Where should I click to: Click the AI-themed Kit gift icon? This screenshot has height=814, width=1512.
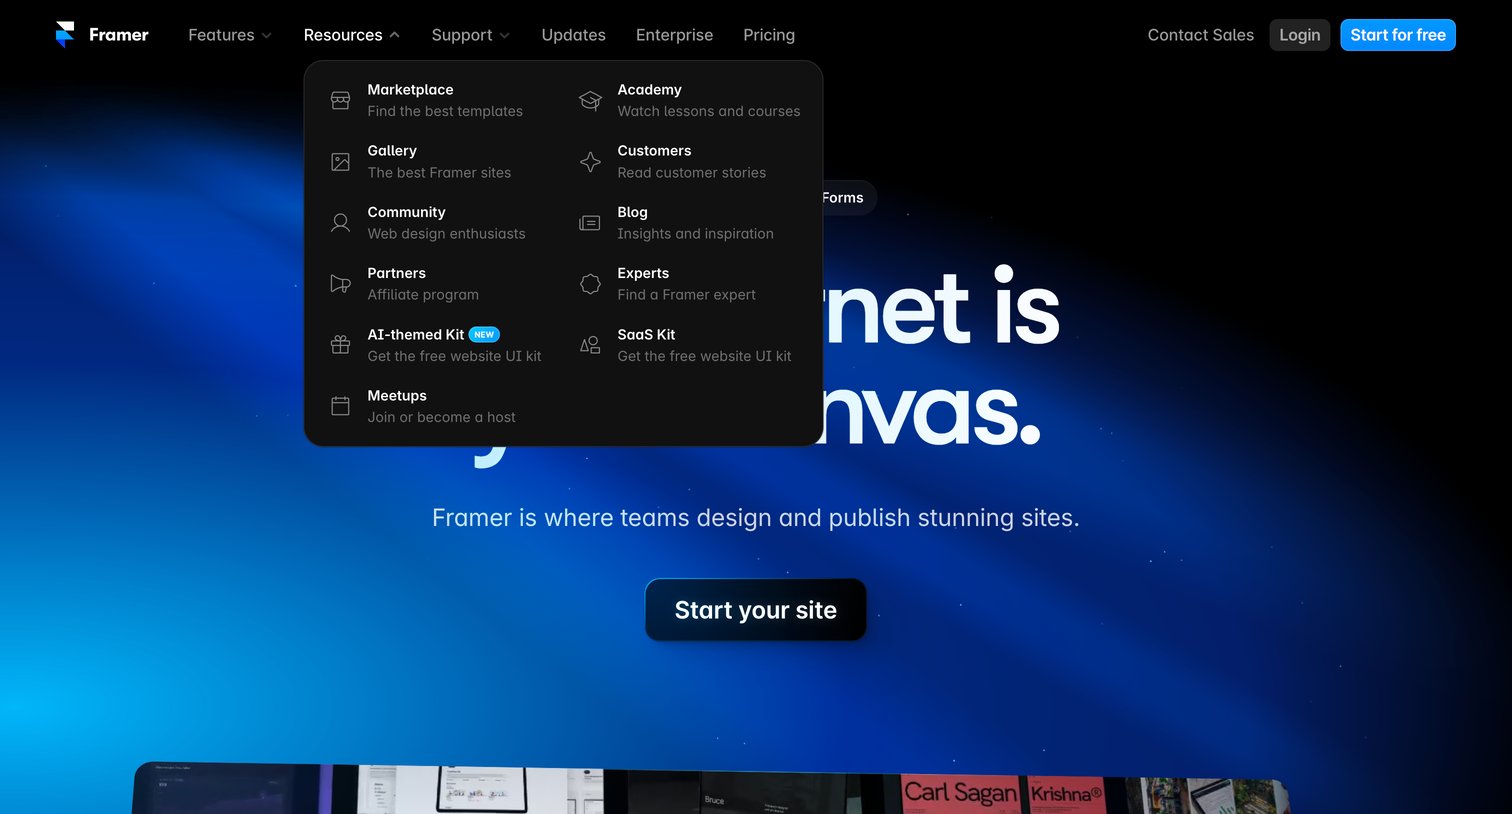pyautogui.click(x=340, y=345)
